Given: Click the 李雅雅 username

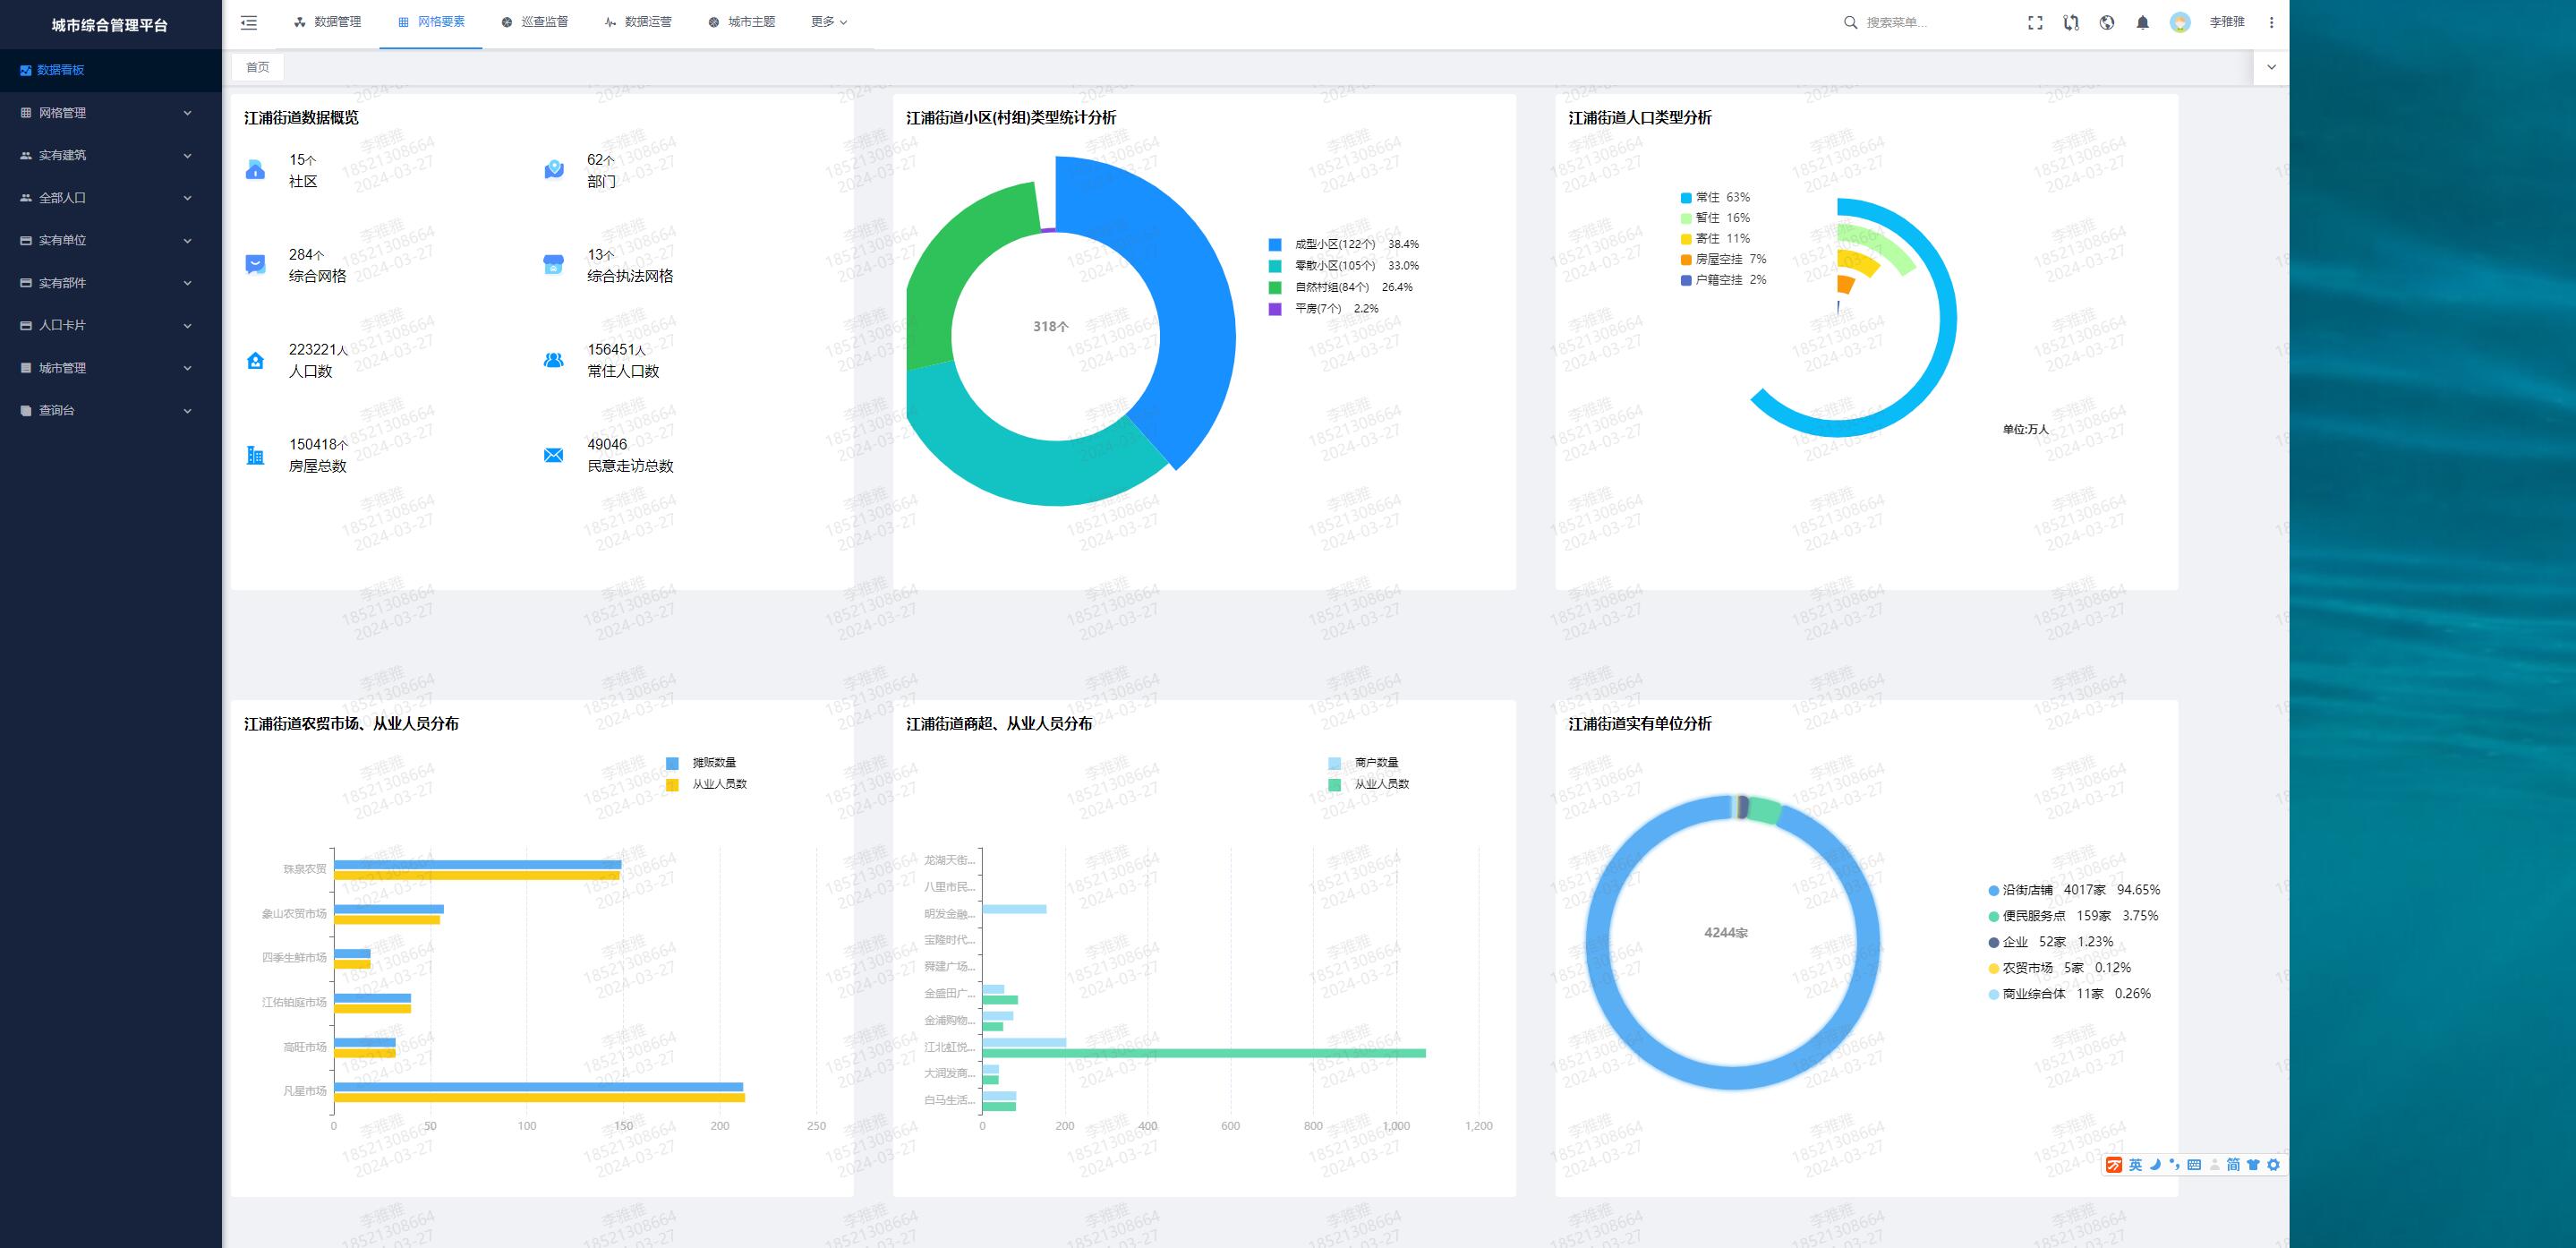Looking at the screenshot, I should (x=2227, y=22).
